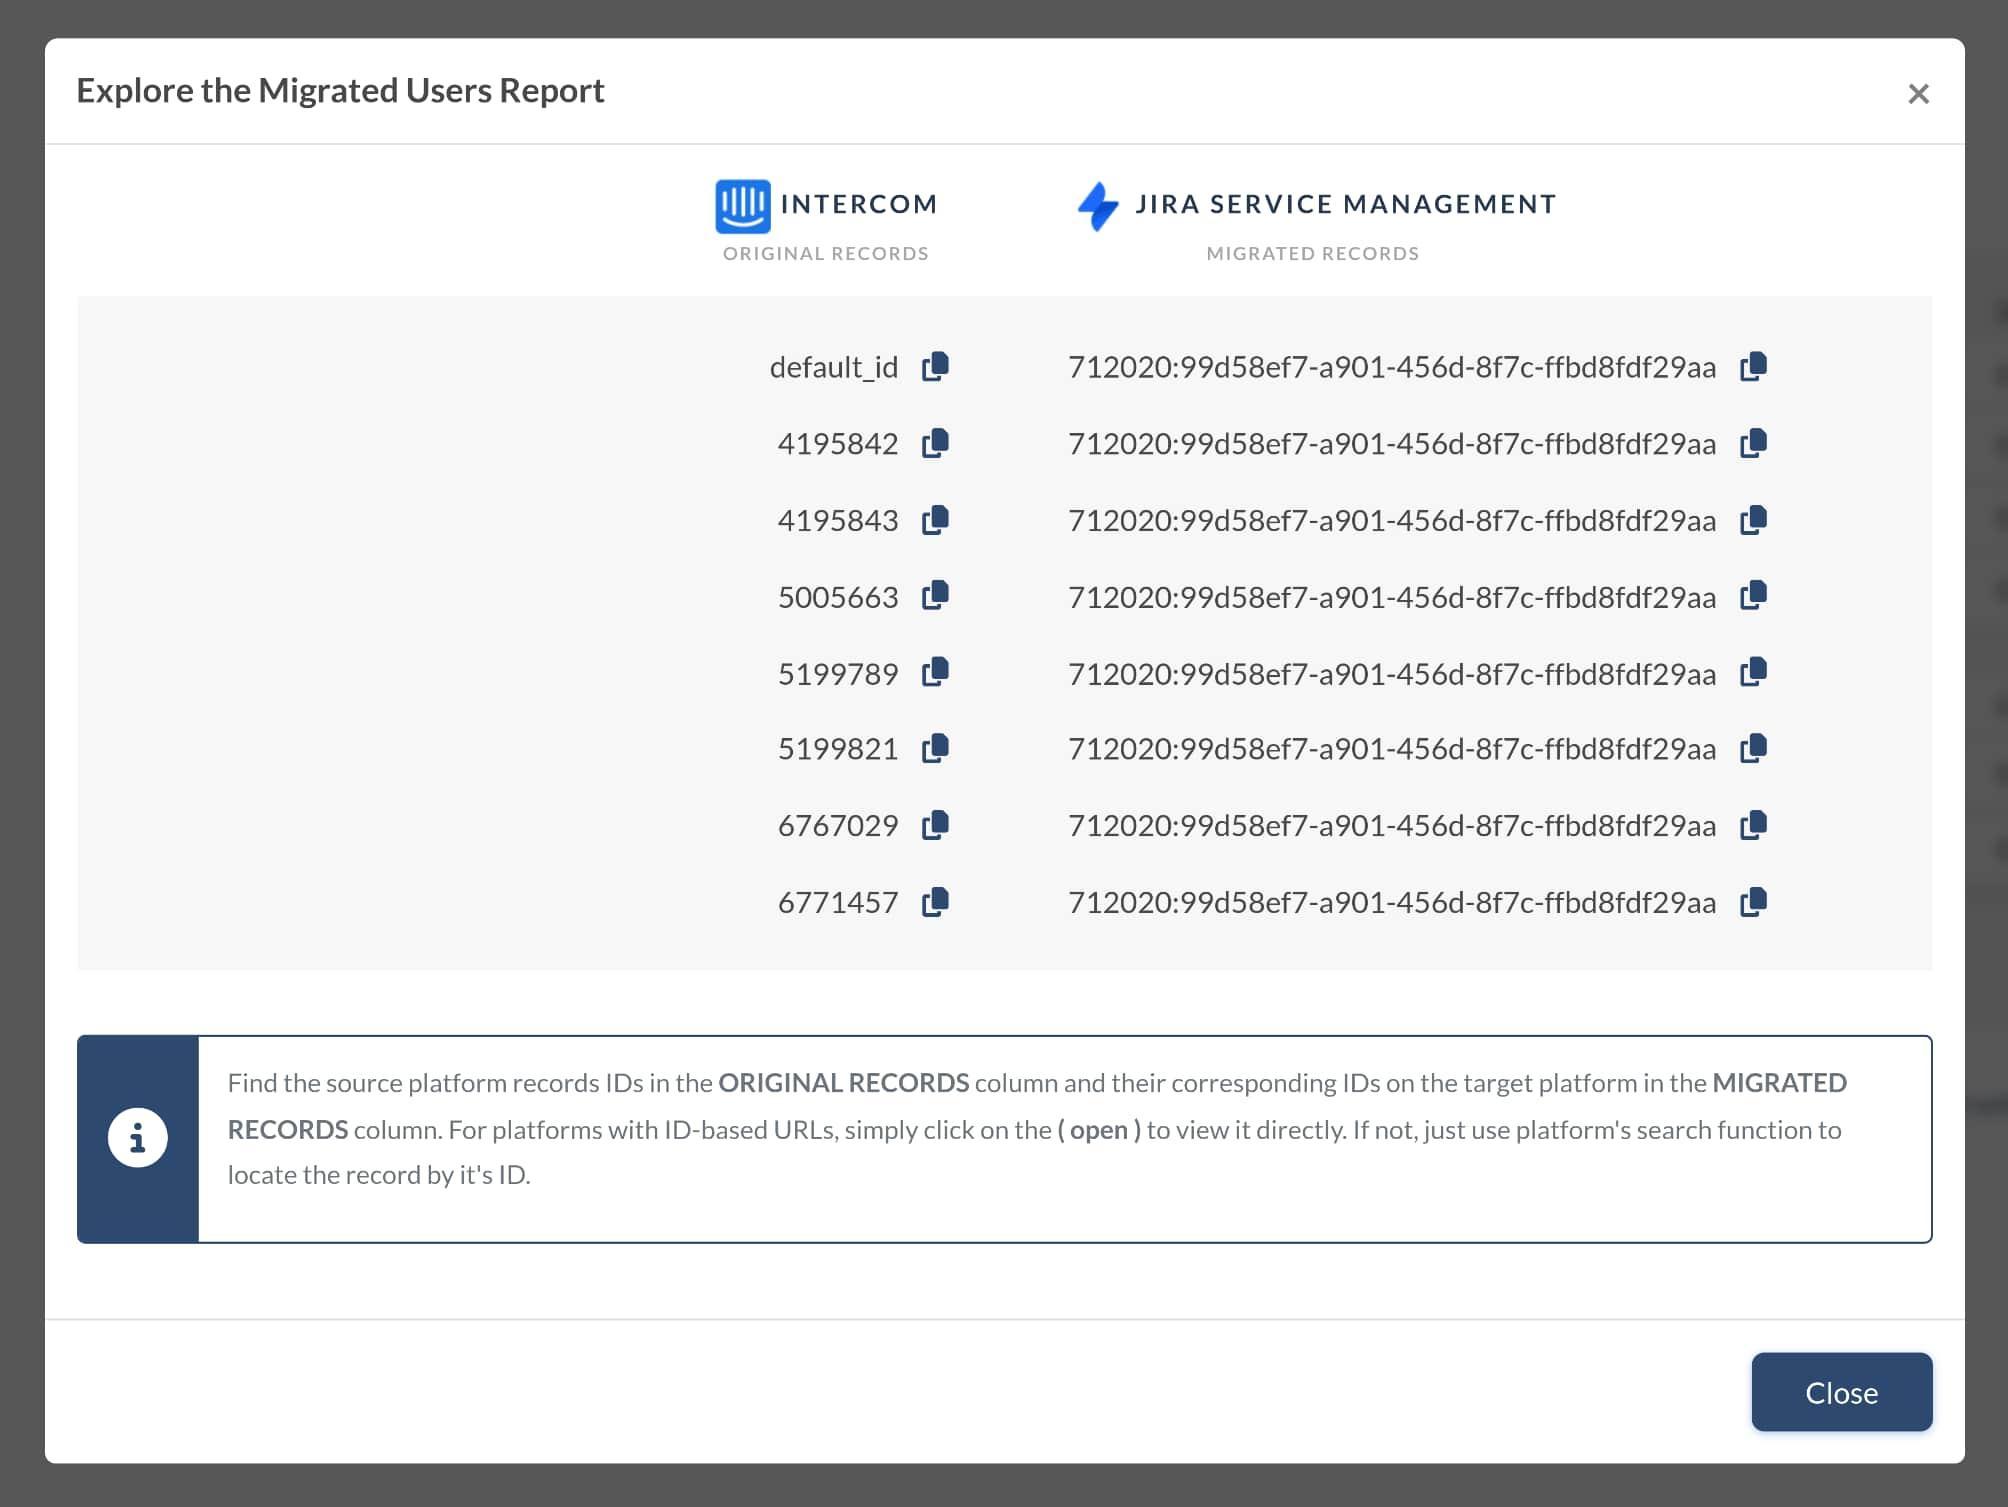Copy original record ID 5199789
This screenshot has width=2008, height=1507.
(935, 673)
